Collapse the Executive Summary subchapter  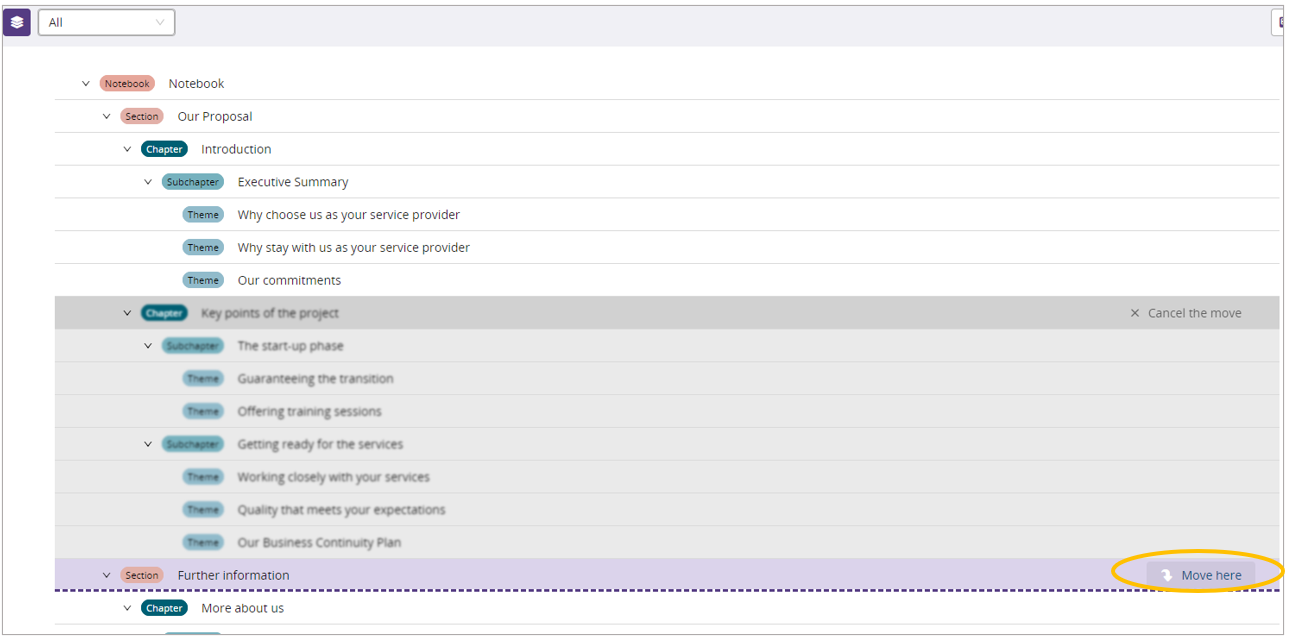pyautogui.click(x=148, y=182)
